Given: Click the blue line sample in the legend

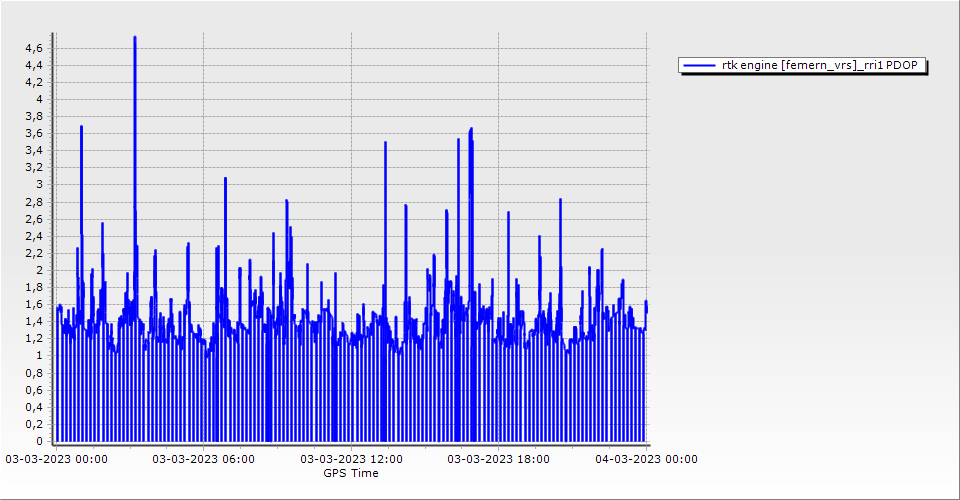Looking at the screenshot, I should [x=699, y=66].
